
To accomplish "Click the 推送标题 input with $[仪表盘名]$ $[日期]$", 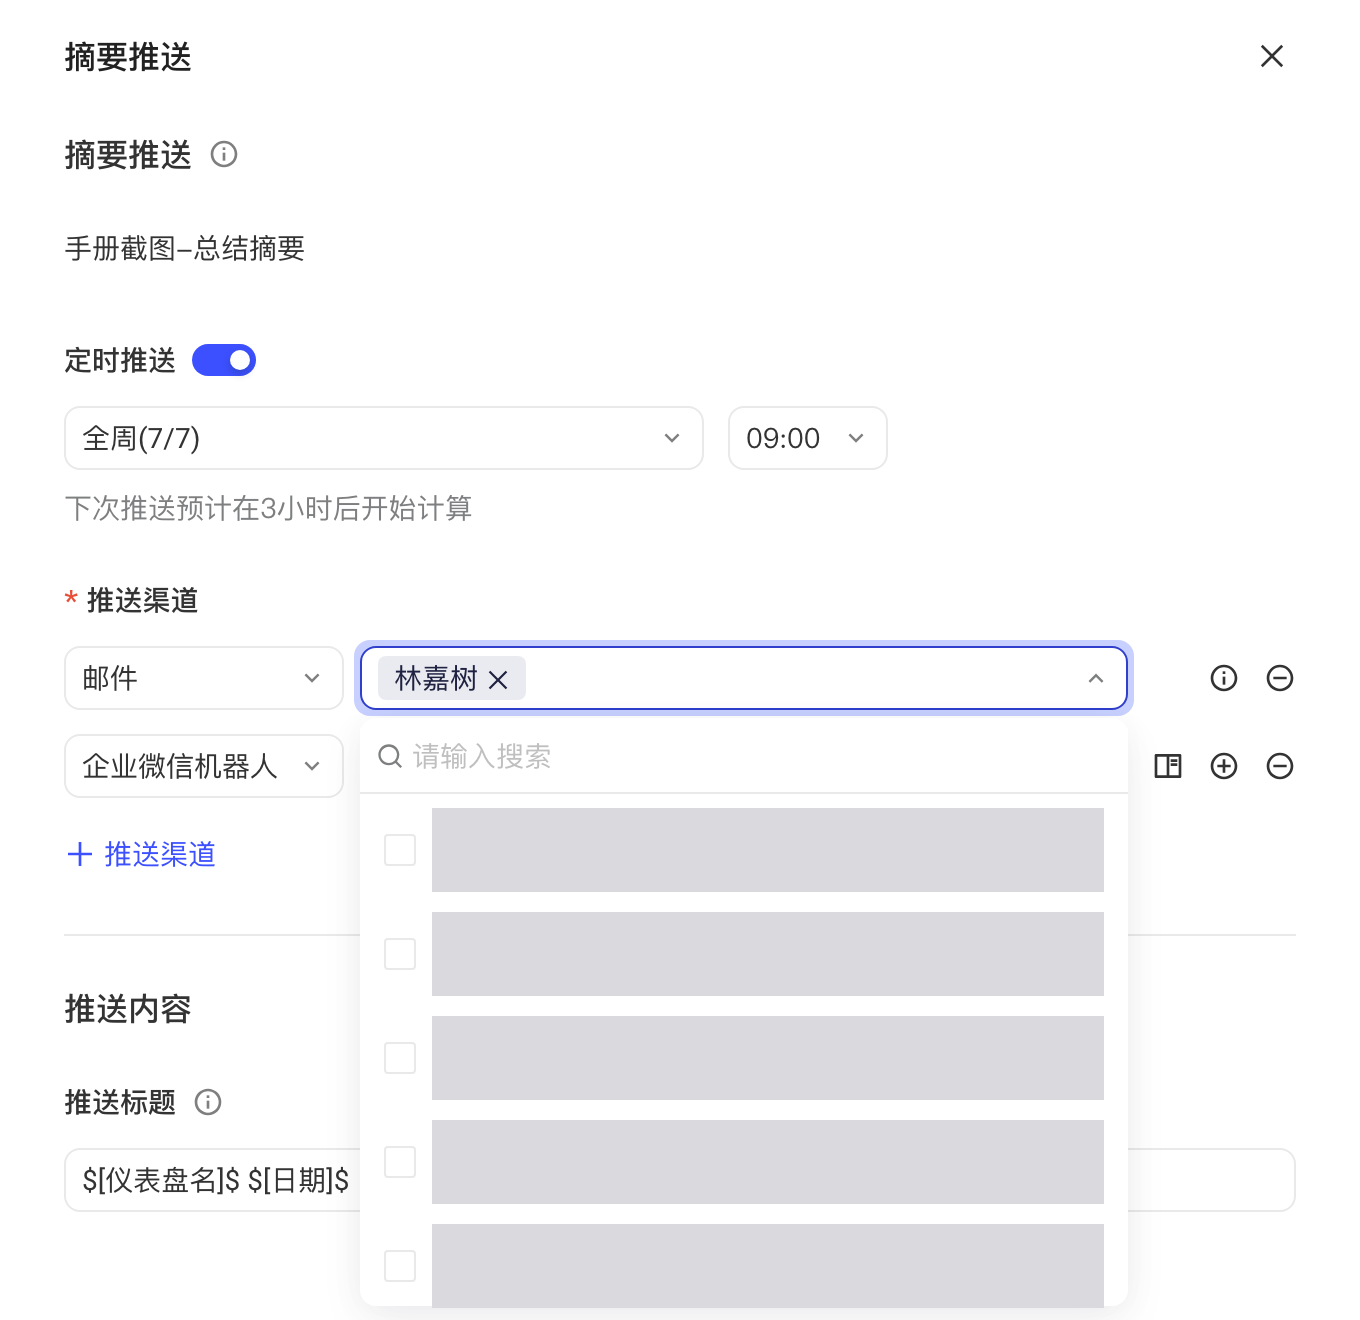I will click(x=680, y=1180).
